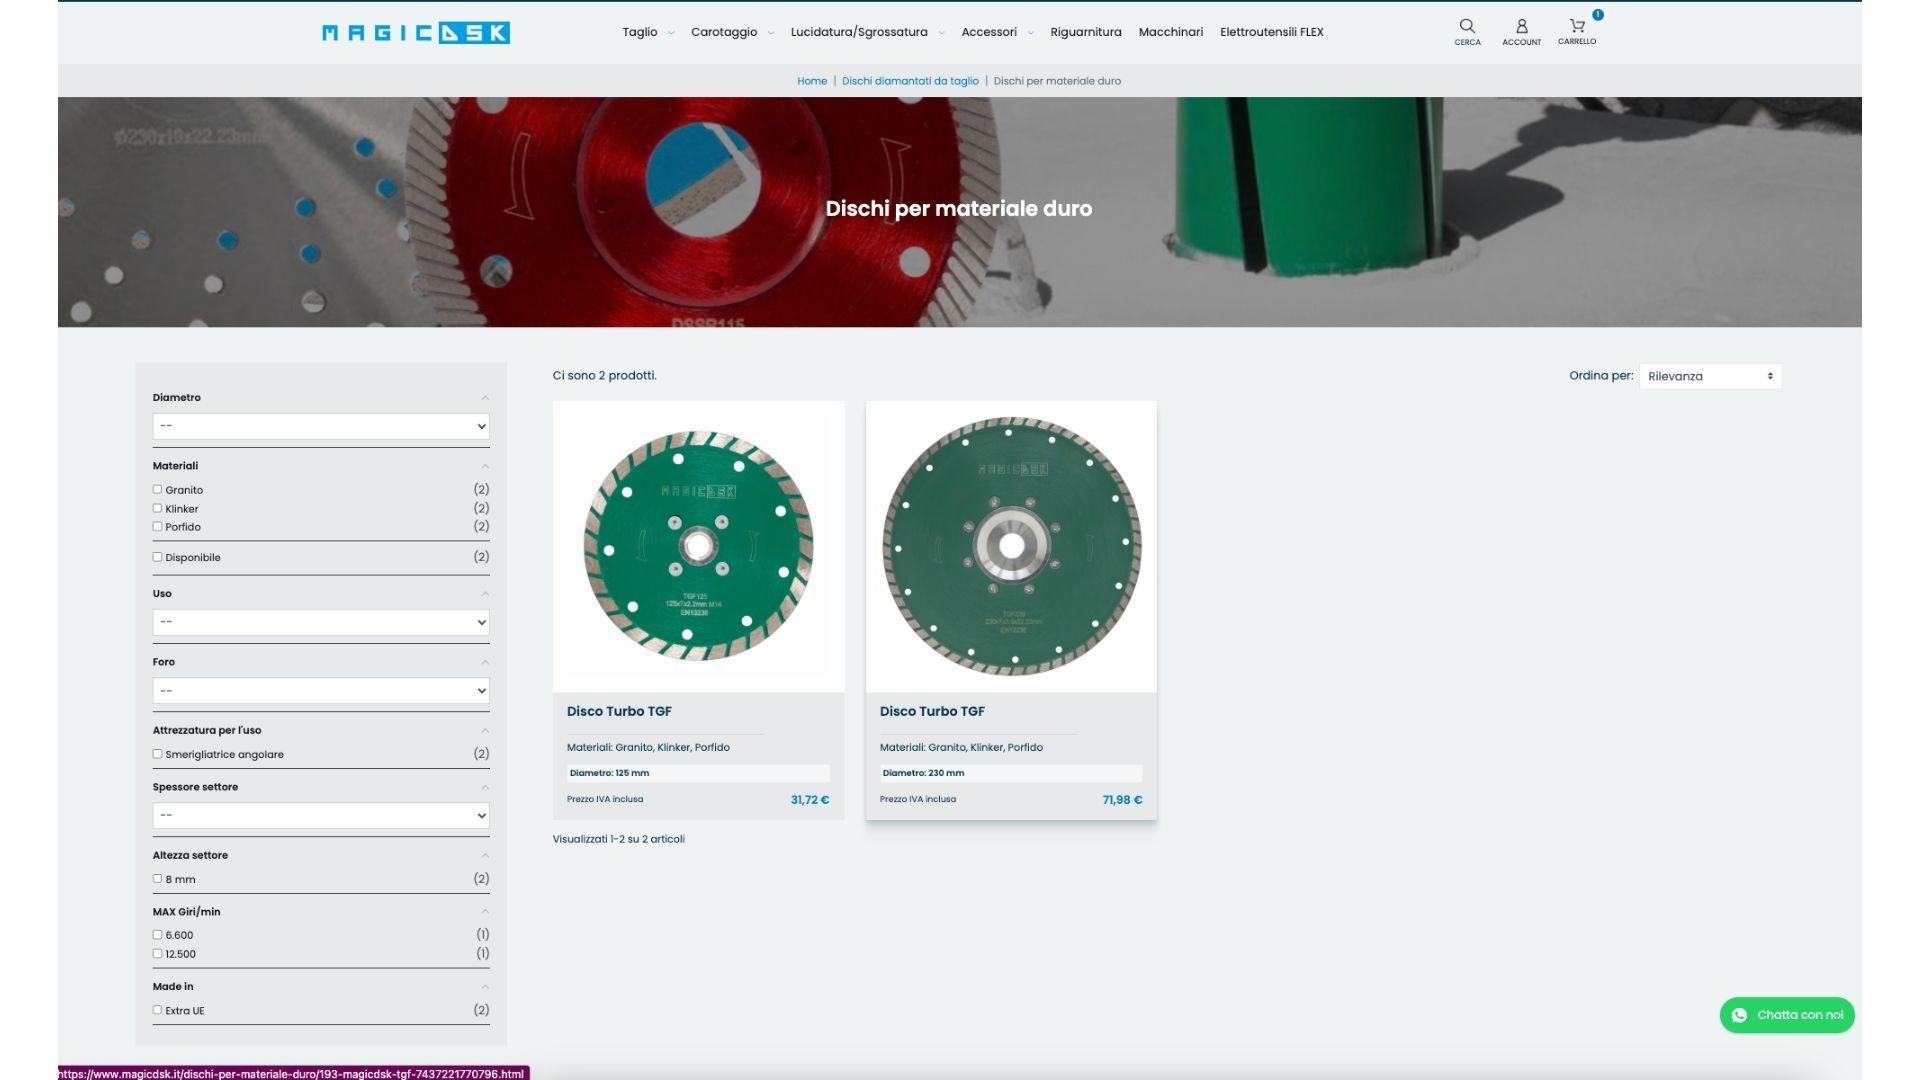The width and height of the screenshot is (1920, 1080).
Task: Check the Extra UE filter
Action: (157, 1010)
